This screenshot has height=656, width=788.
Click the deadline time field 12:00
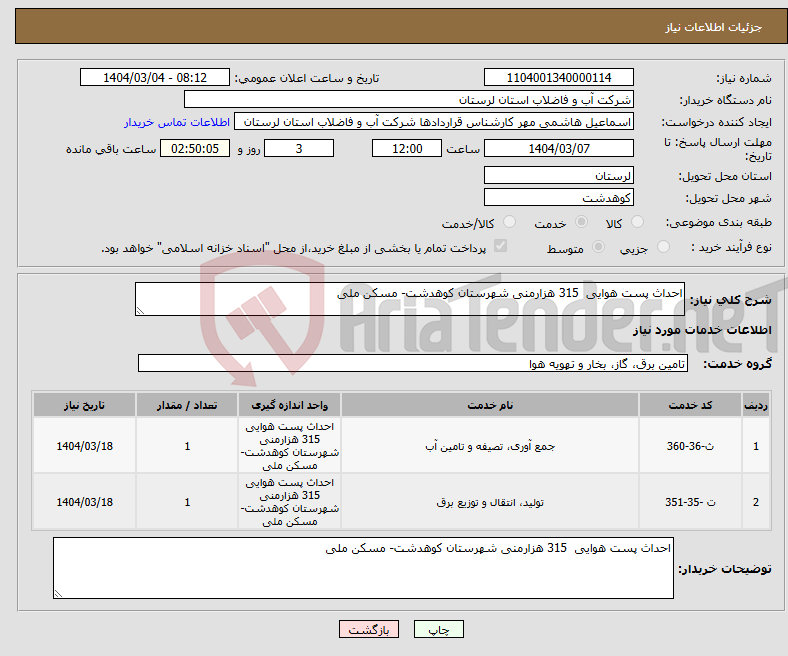tap(407, 148)
